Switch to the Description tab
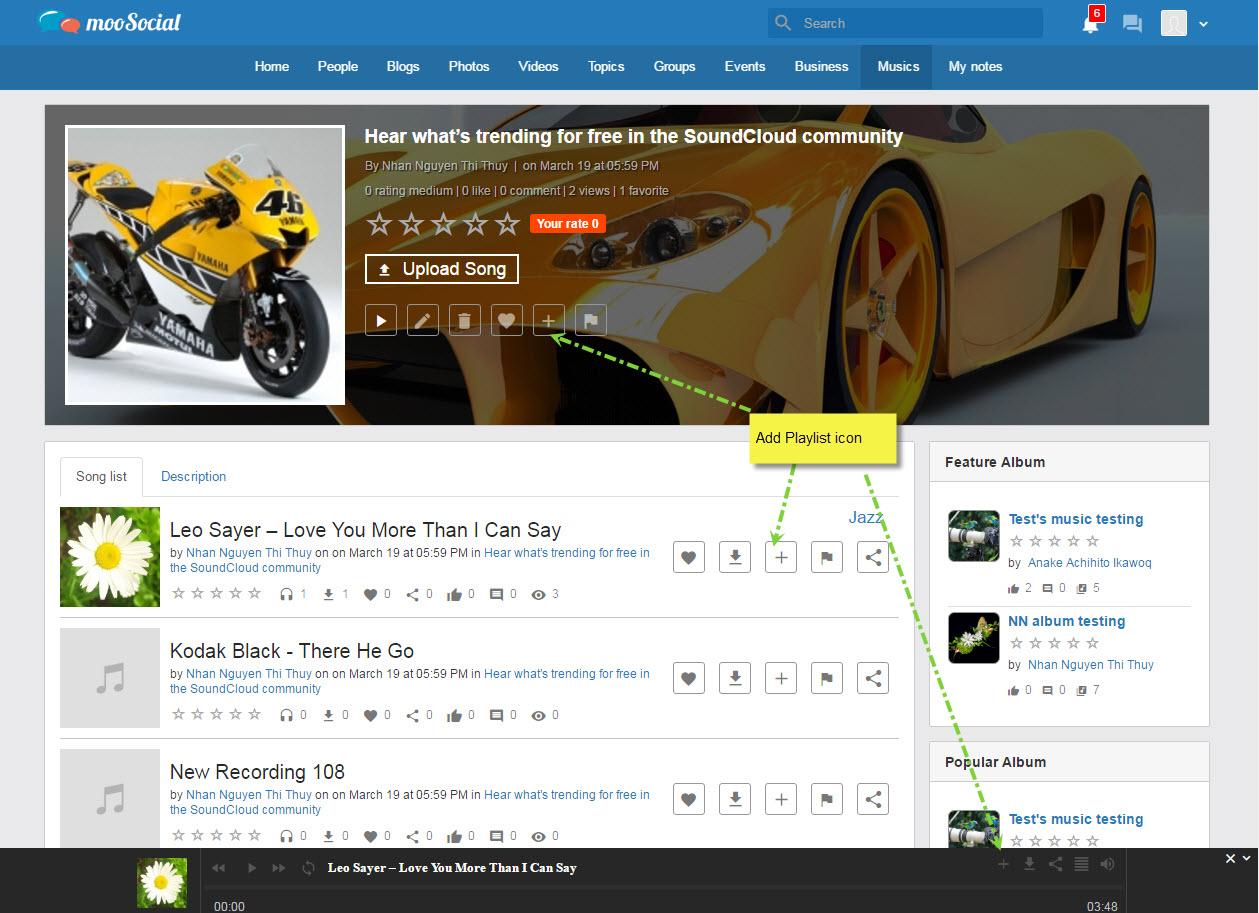The width and height of the screenshot is (1259, 913). click(x=194, y=477)
